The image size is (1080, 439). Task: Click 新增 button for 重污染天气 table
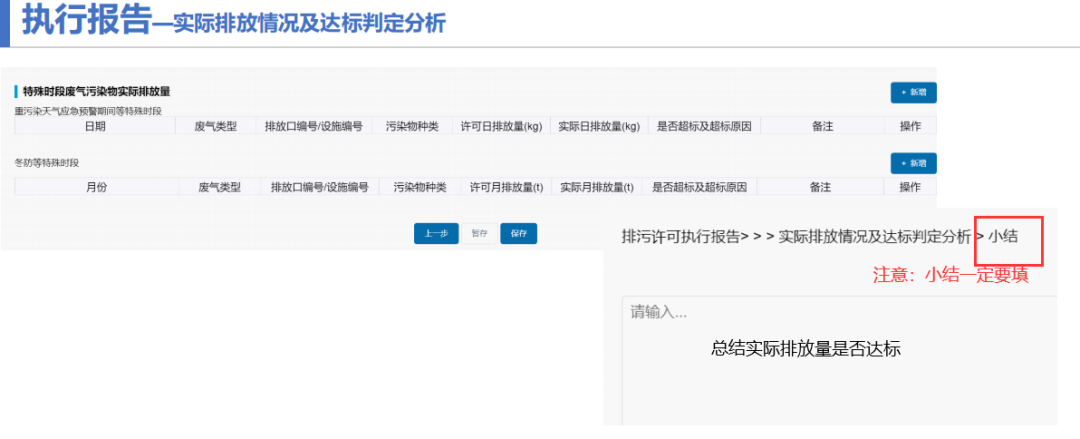[x=913, y=92]
